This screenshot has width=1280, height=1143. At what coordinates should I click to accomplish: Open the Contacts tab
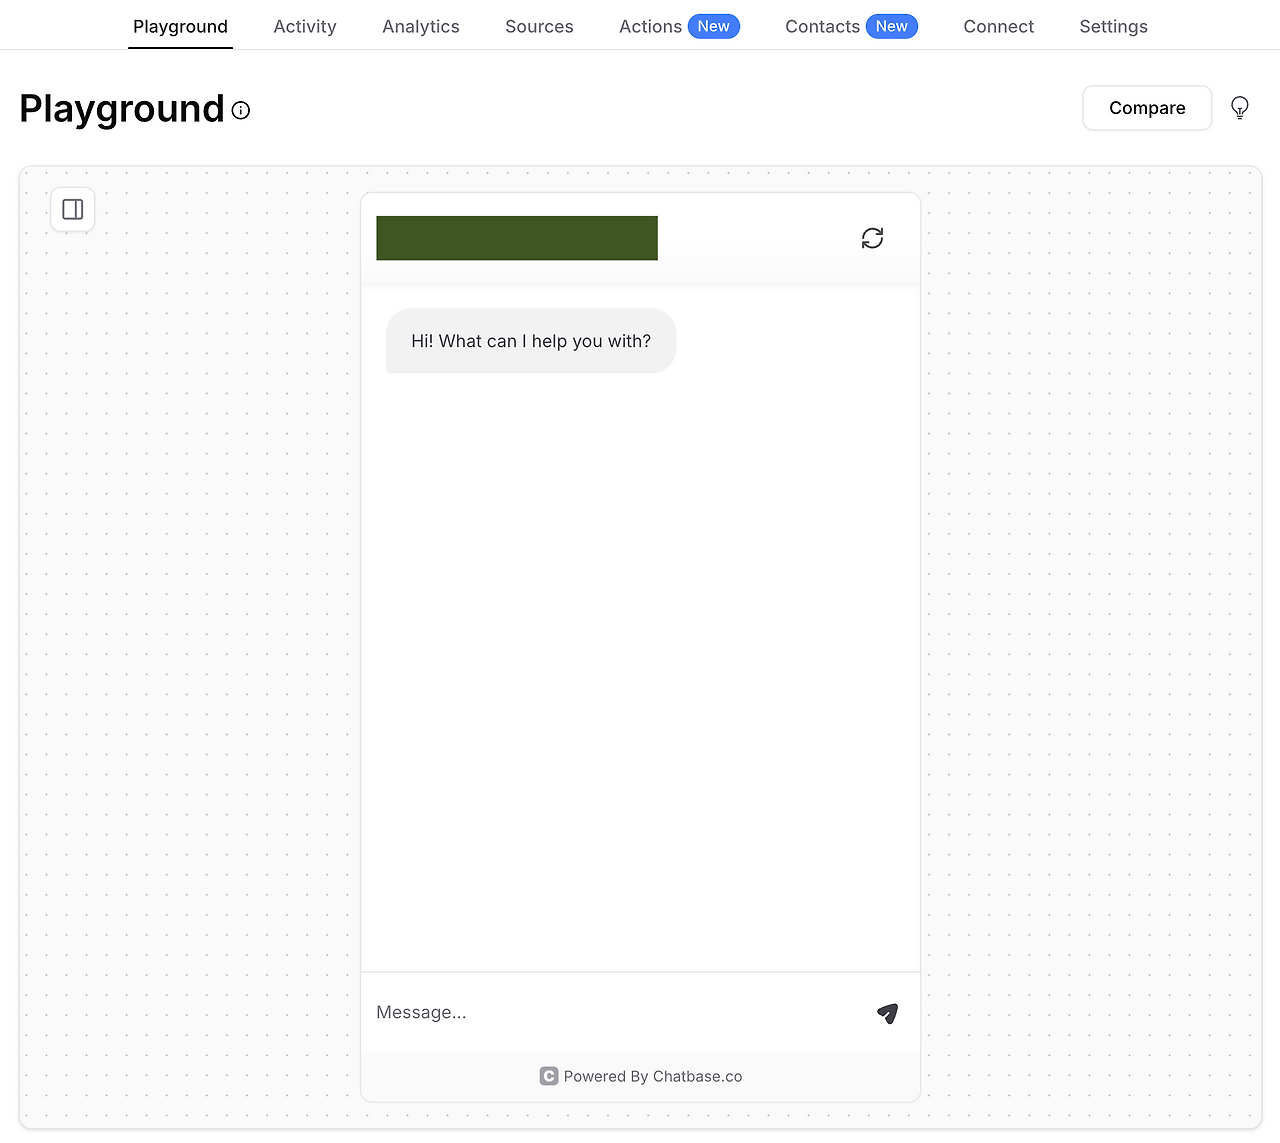click(822, 26)
